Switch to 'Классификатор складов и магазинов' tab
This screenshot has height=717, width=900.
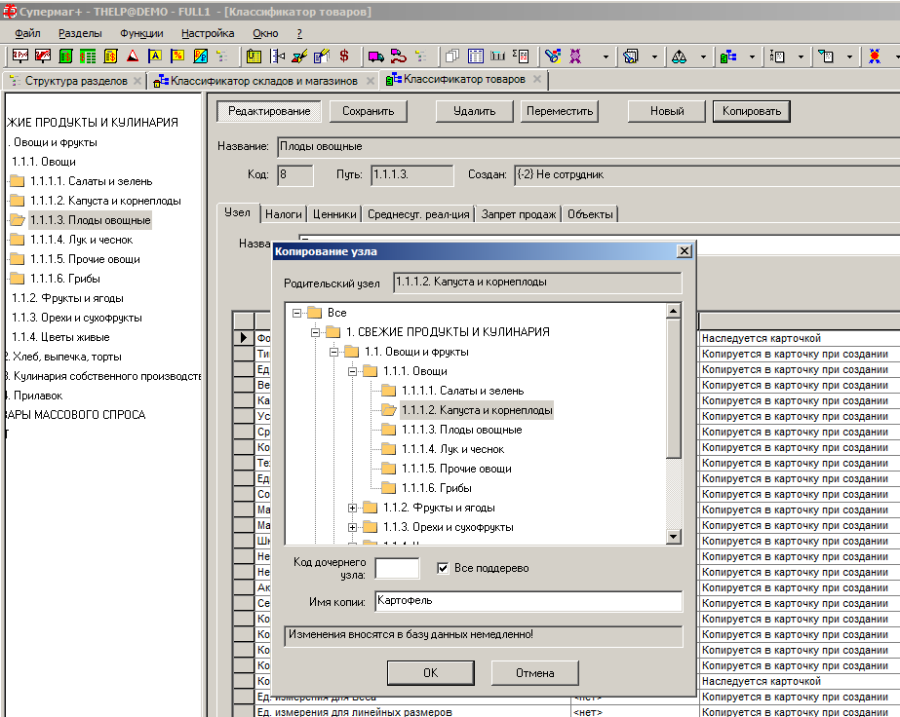coord(264,81)
